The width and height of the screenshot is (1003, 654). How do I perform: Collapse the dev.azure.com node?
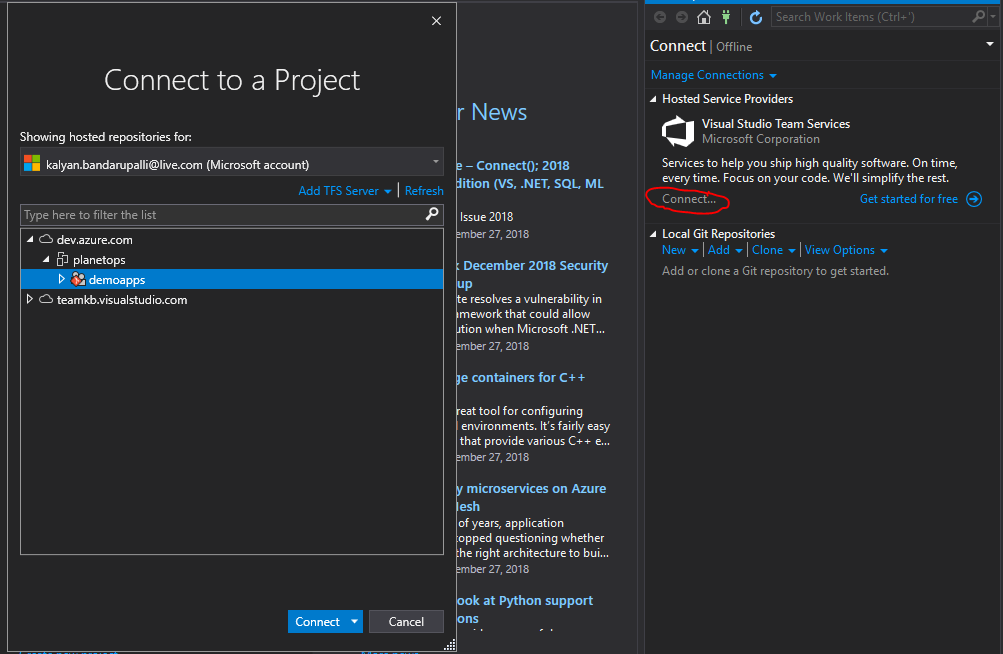(x=30, y=239)
